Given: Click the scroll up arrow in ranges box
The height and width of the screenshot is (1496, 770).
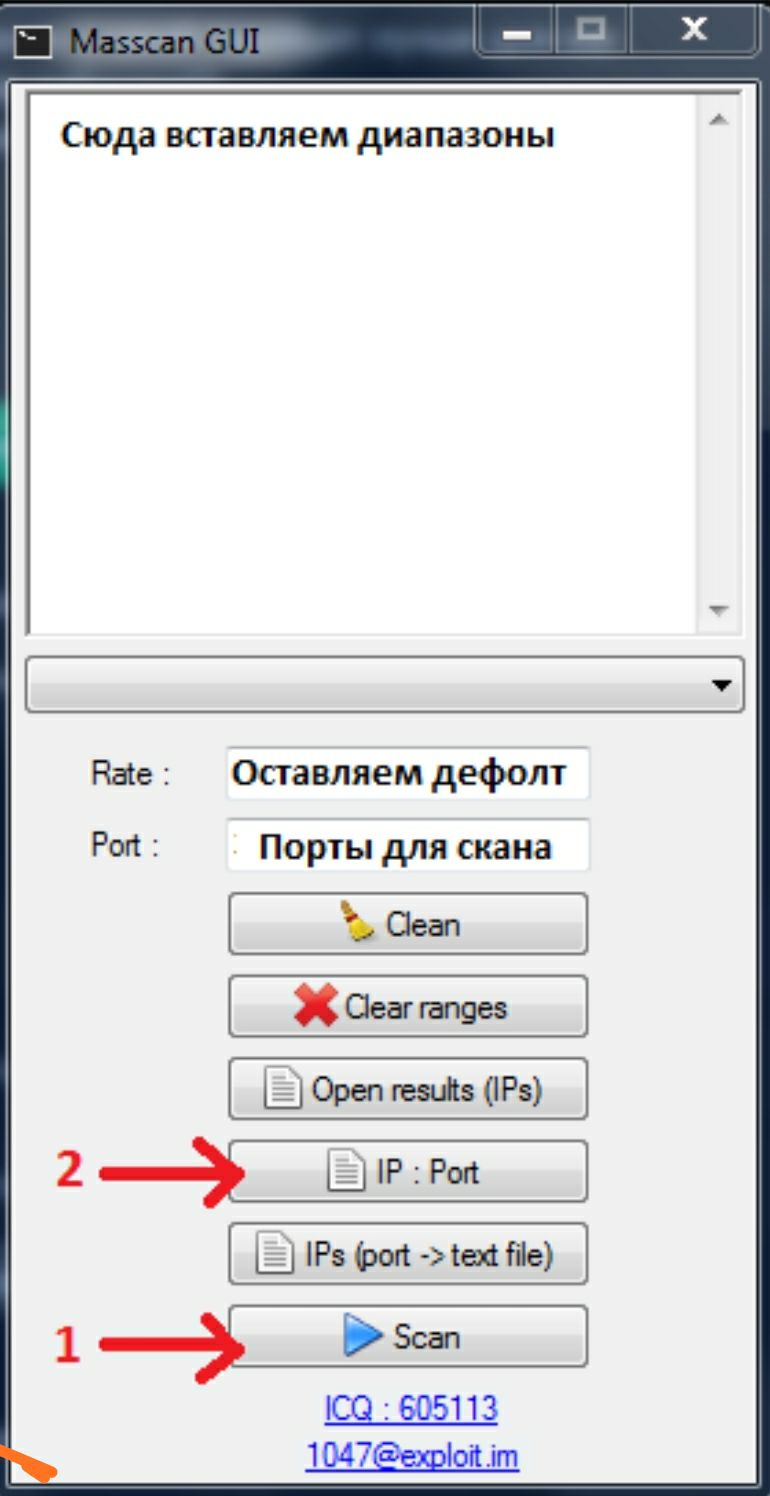Looking at the screenshot, I should pos(718,119).
